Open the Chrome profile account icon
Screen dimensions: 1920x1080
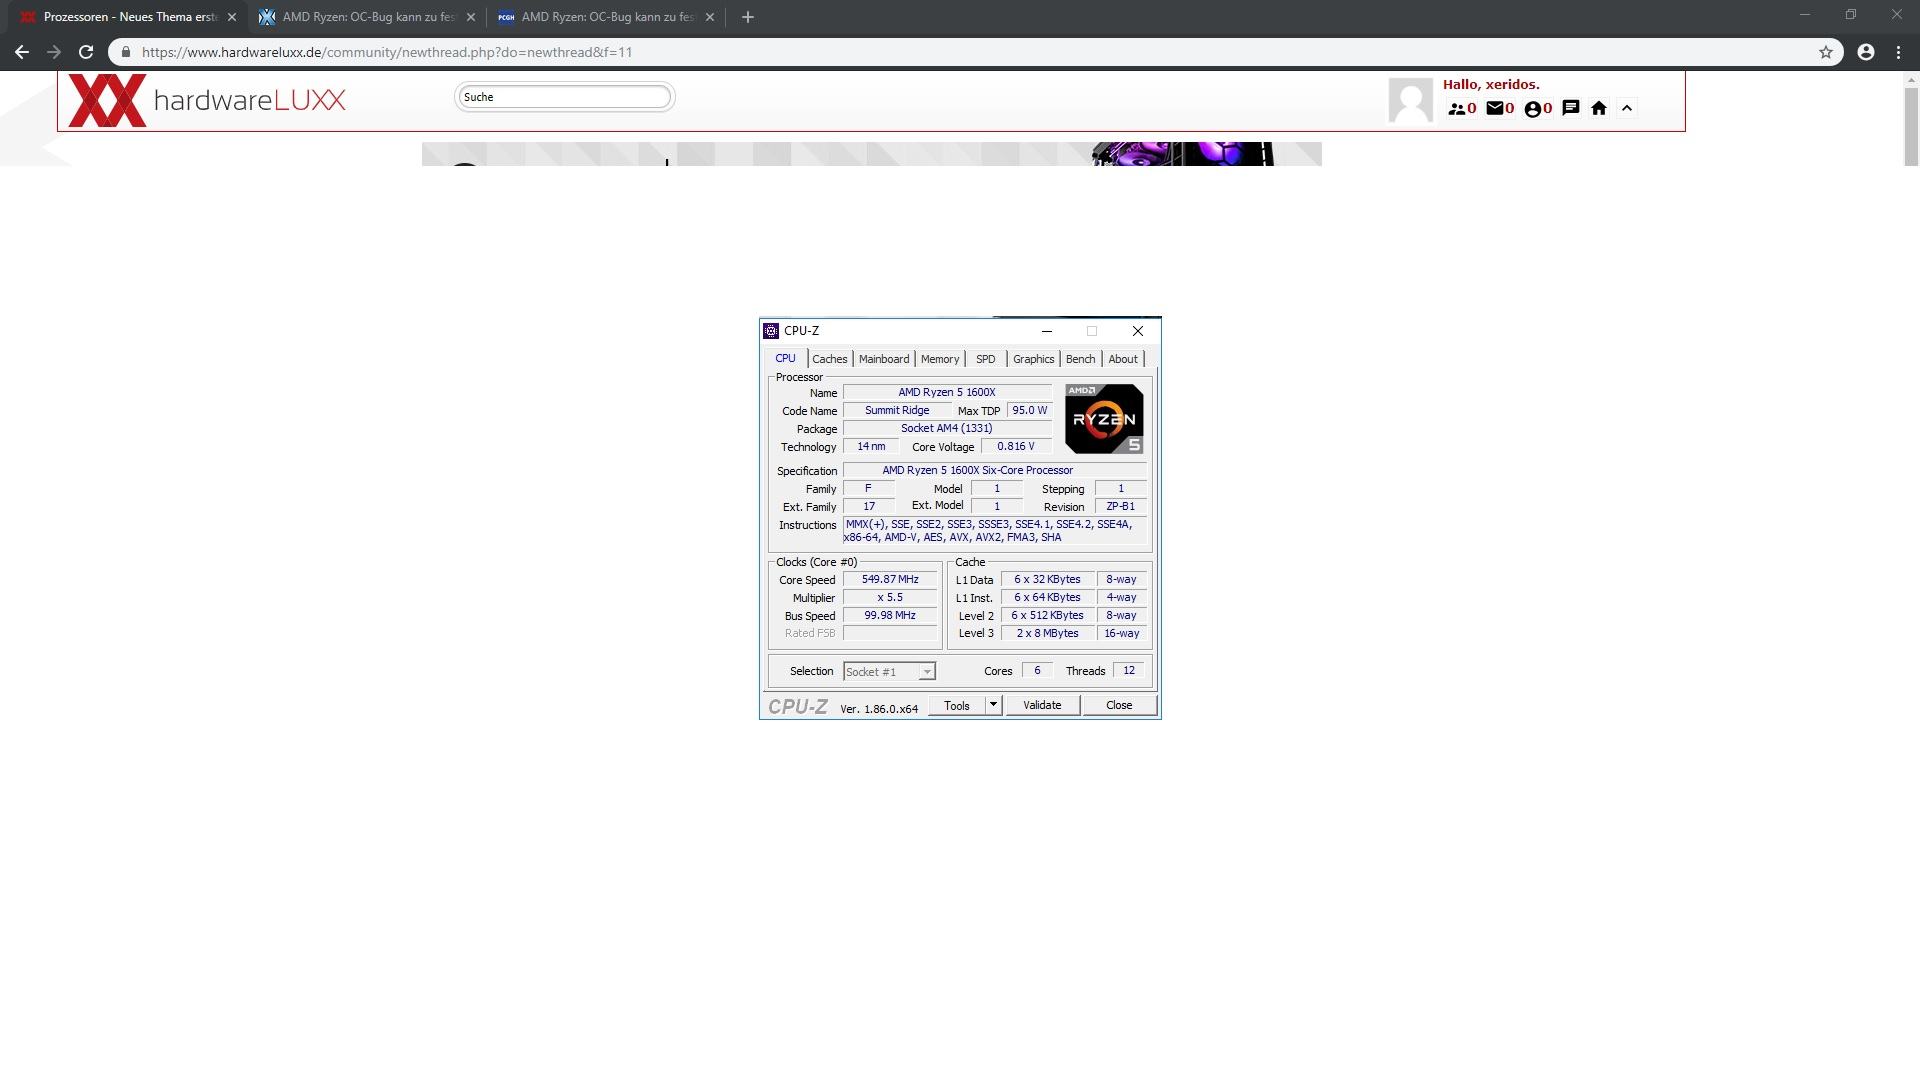click(1866, 52)
